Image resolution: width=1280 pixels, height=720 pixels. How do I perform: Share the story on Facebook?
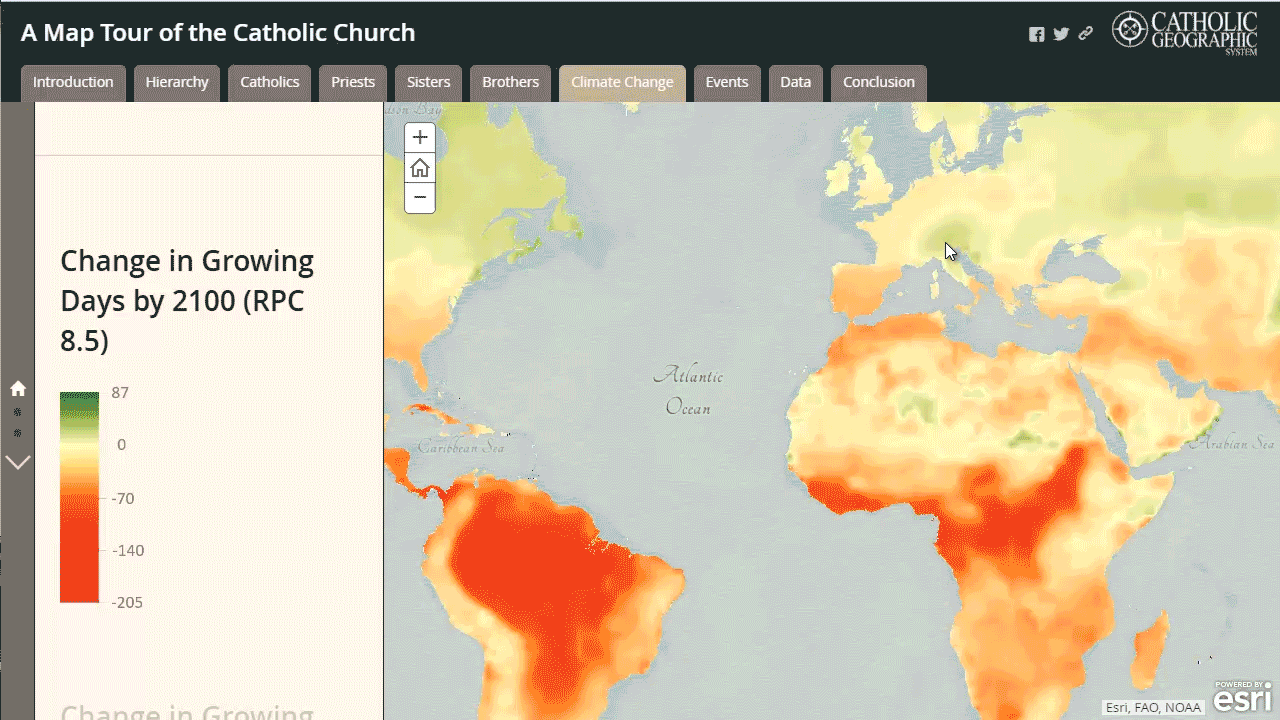tap(1037, 34)
